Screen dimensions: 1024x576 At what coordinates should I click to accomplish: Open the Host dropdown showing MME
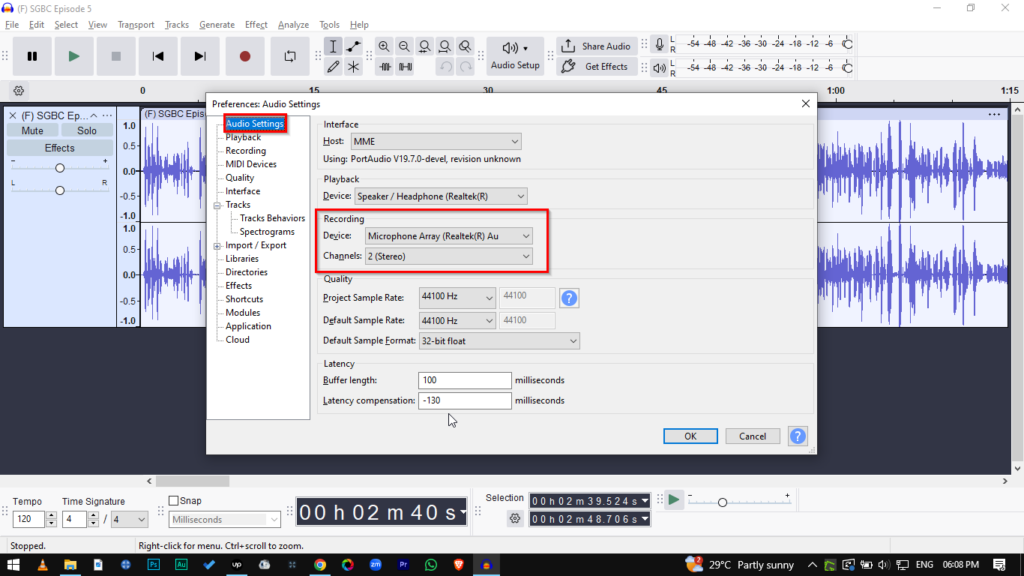(x=437, y=142)
